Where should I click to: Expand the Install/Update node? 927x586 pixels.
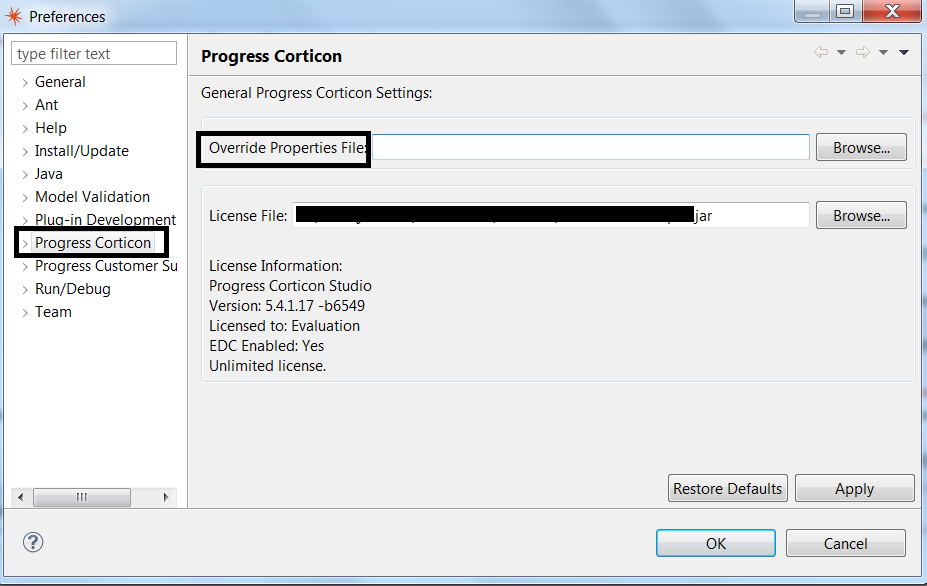[25, 152]
